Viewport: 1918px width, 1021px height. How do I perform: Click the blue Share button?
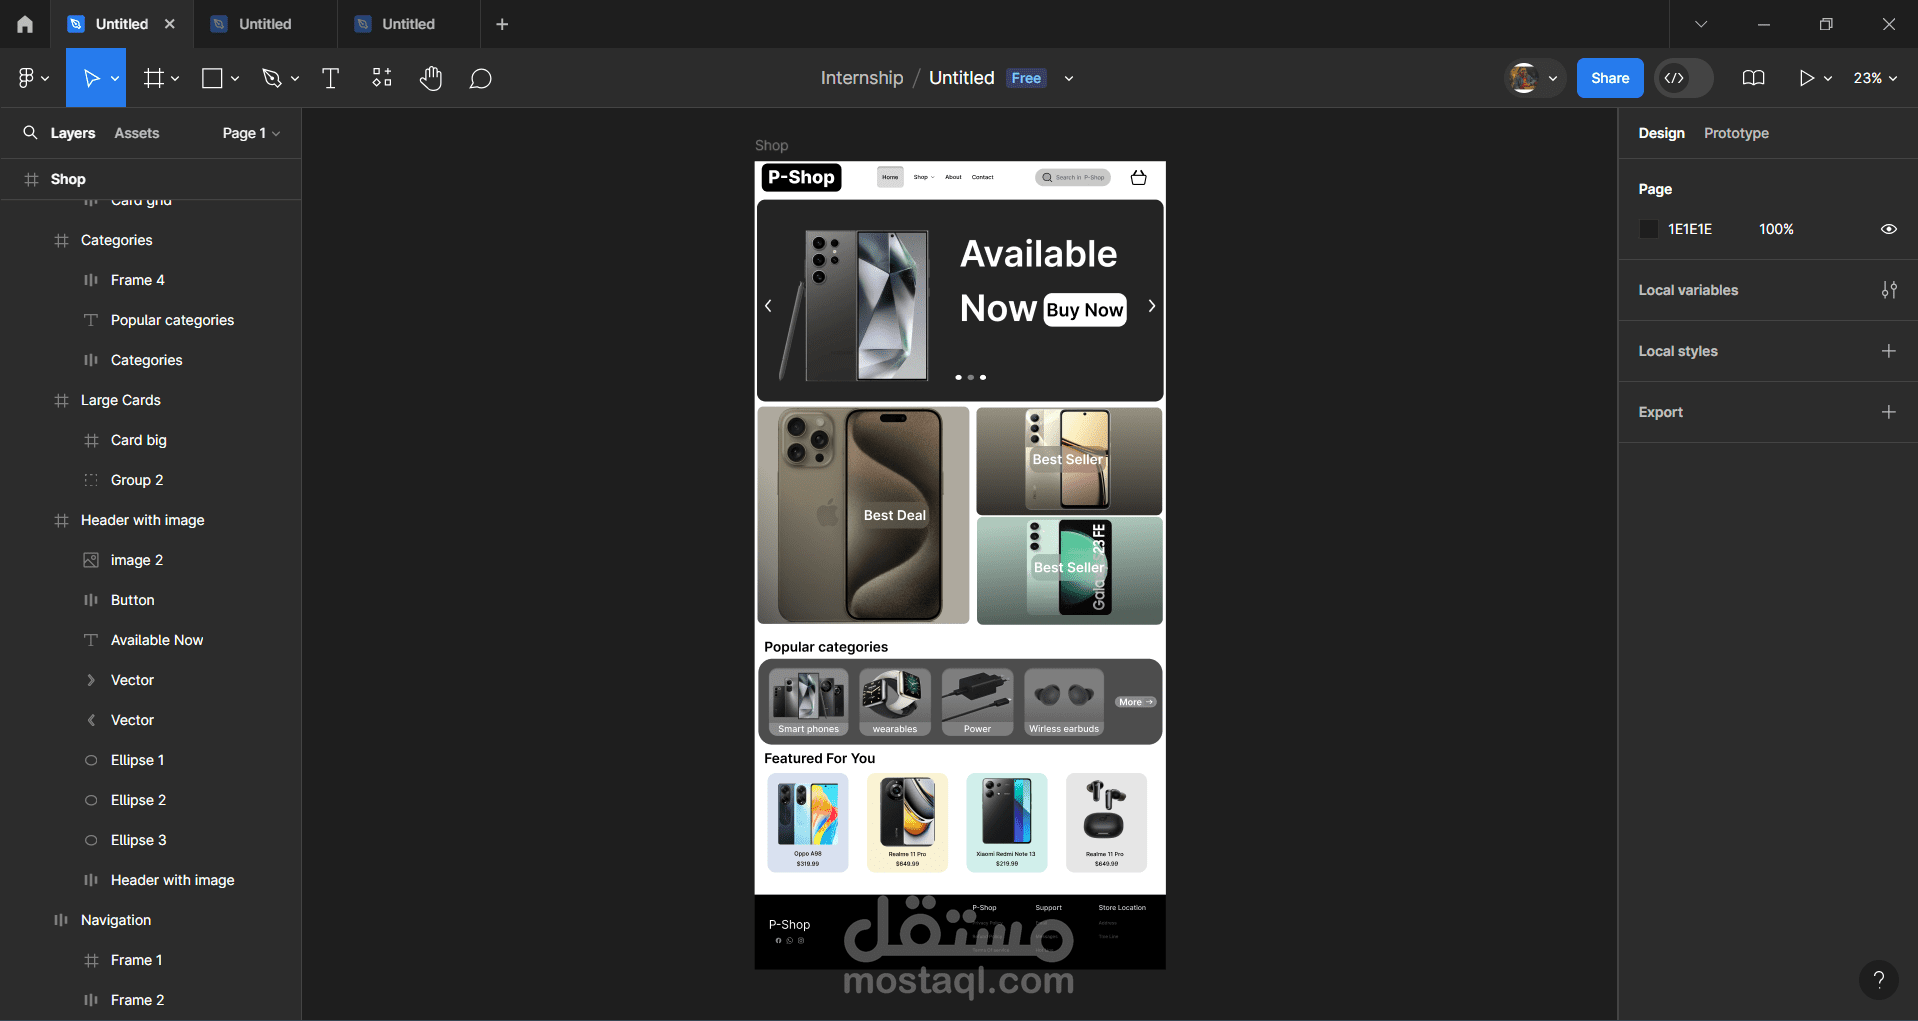(x=1610, y=78)
